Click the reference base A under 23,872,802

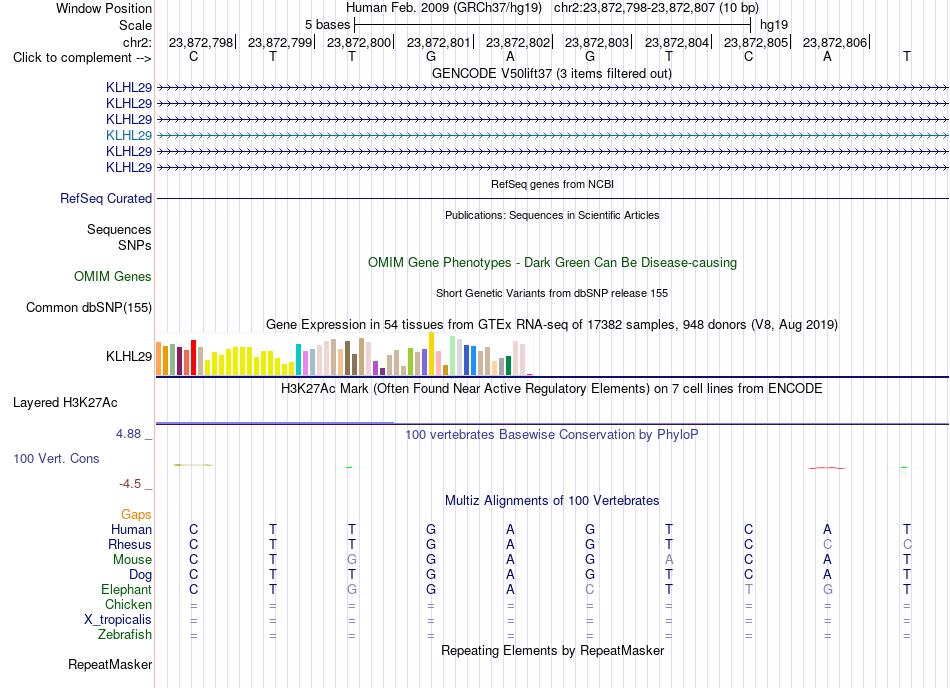point(510,56)
